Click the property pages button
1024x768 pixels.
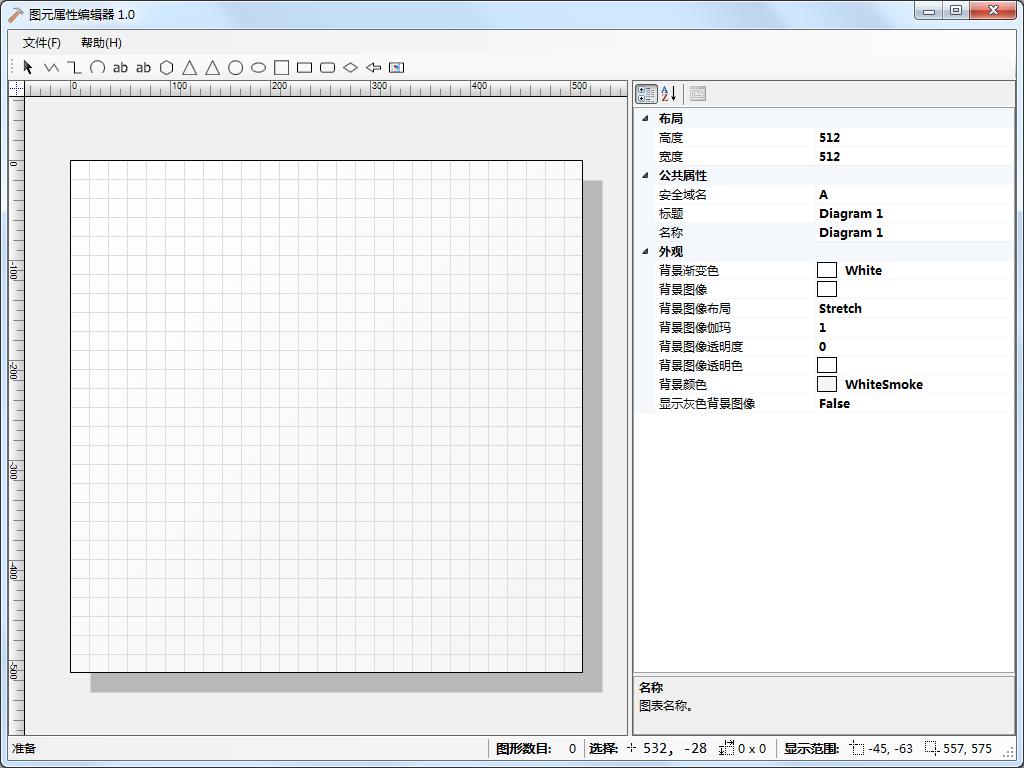(x=697, y=94)
